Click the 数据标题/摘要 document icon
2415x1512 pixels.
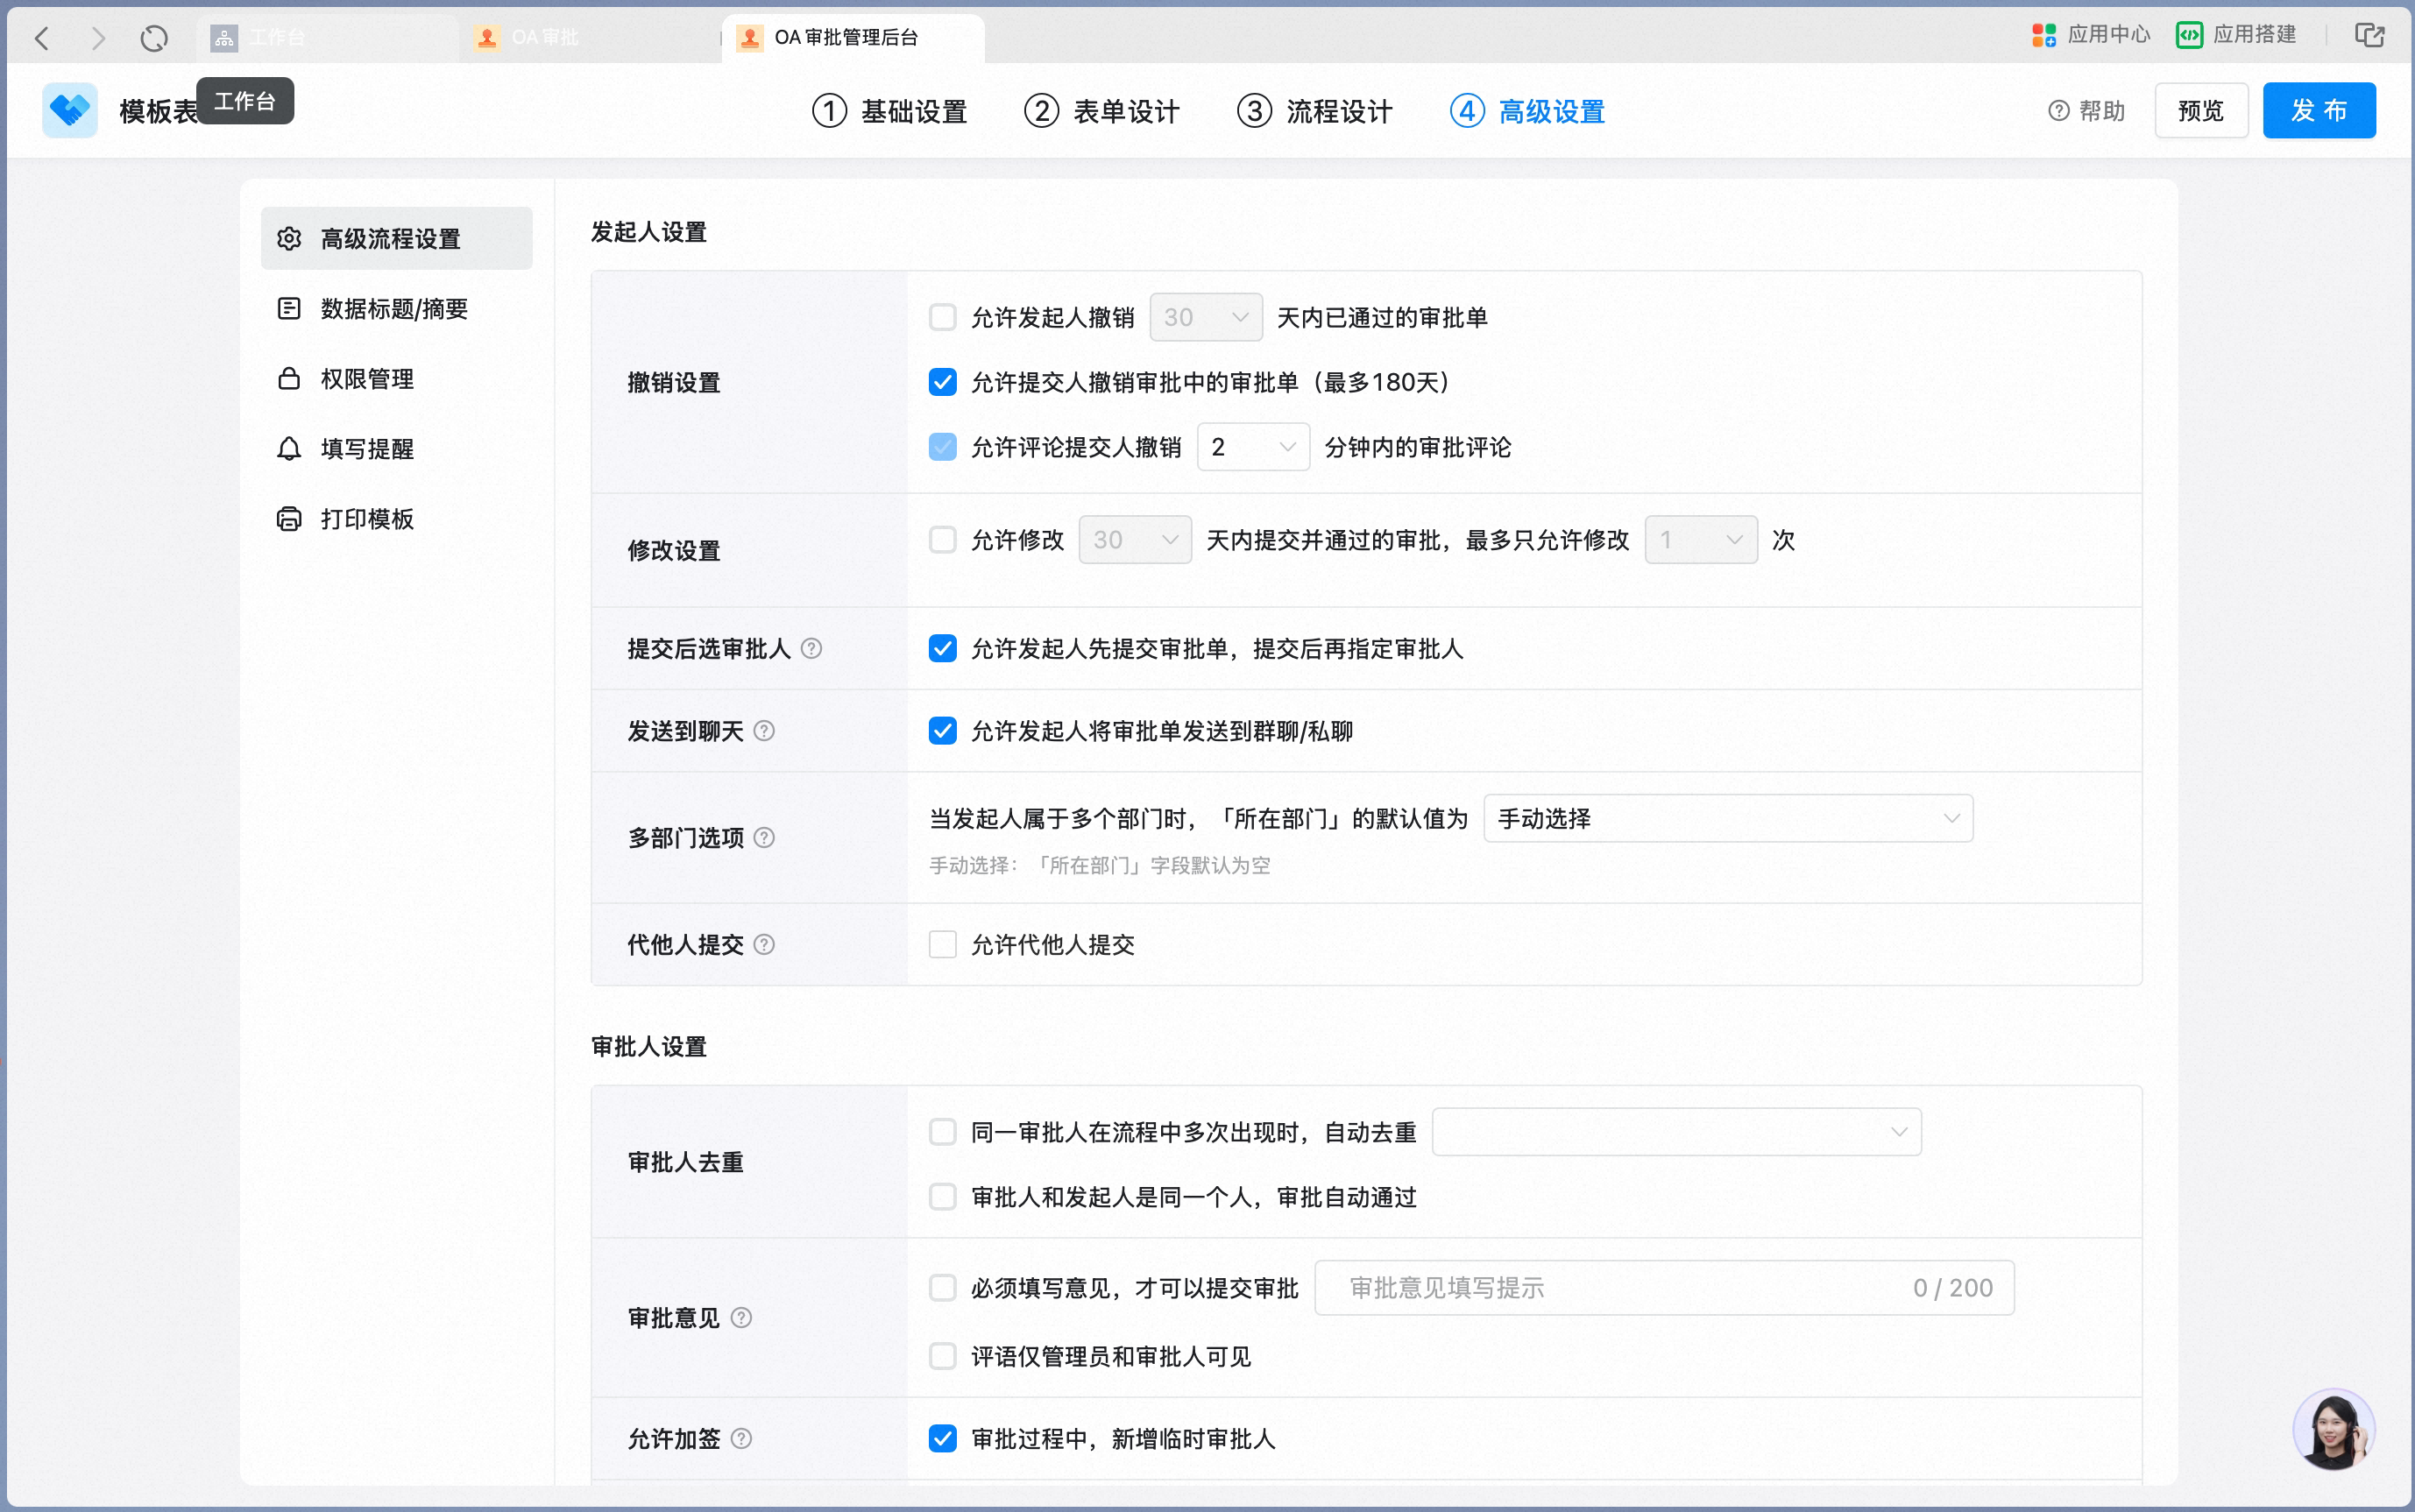pyautogui.click(x=289, y=308)
